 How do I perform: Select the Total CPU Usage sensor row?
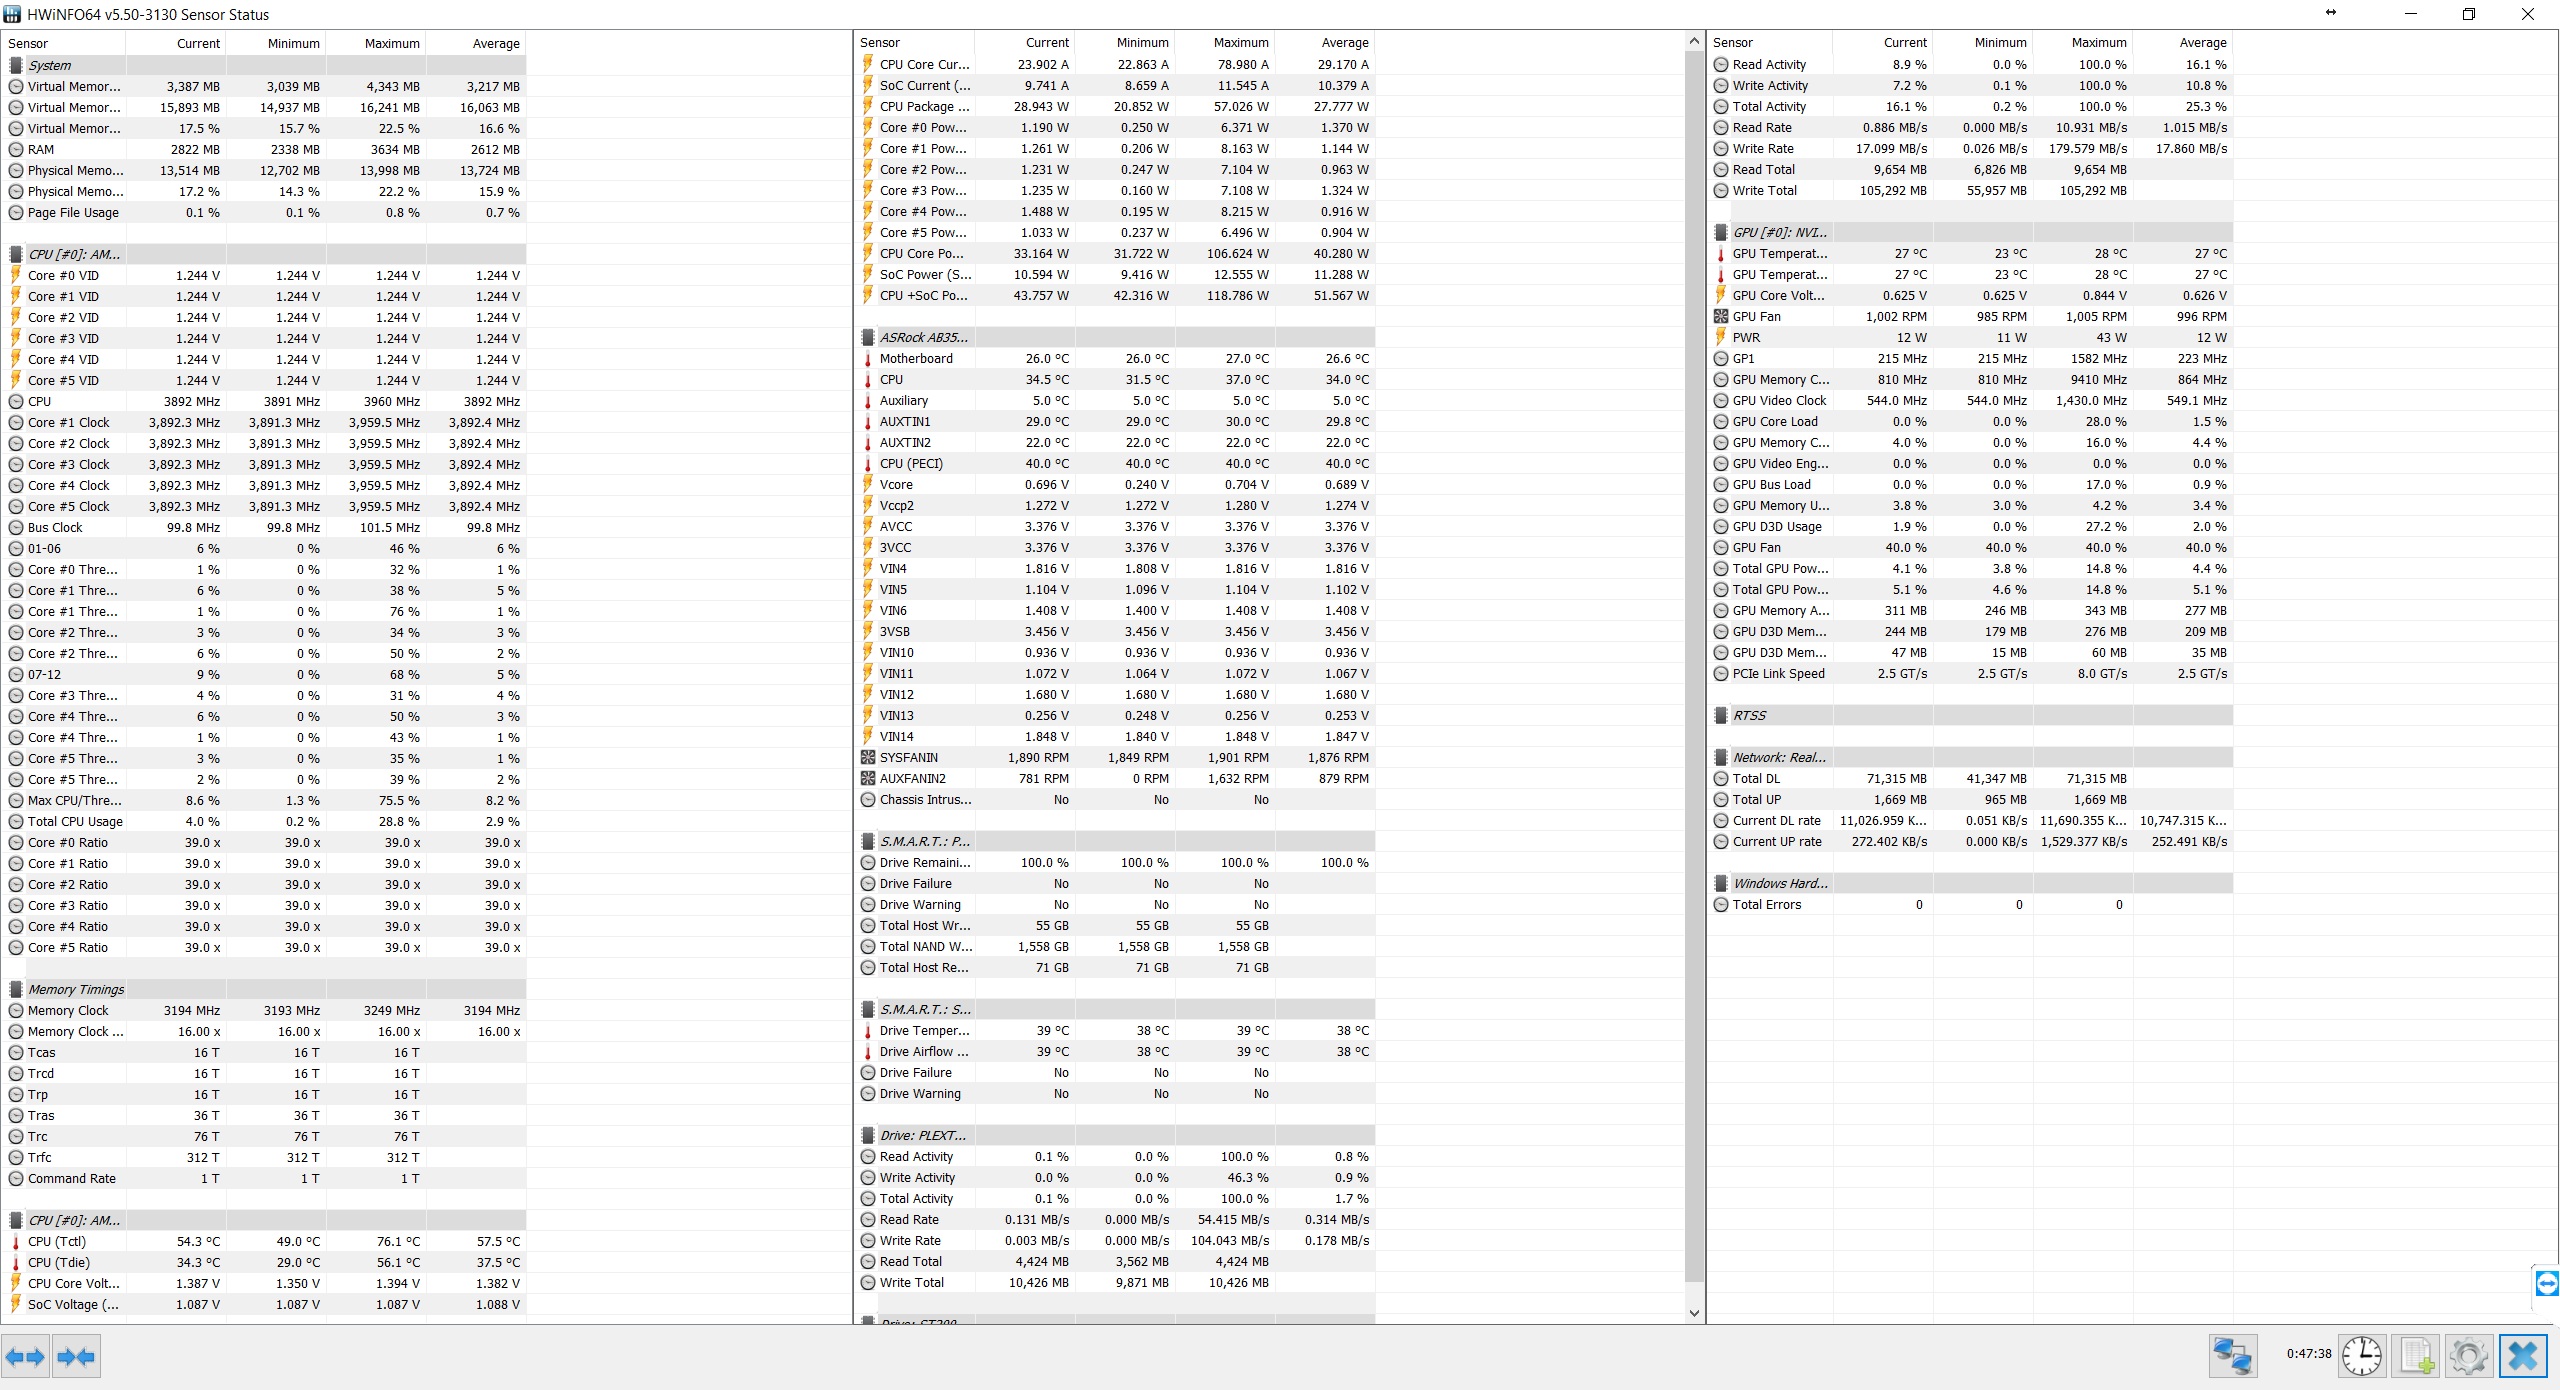click(x=75, y=821)
